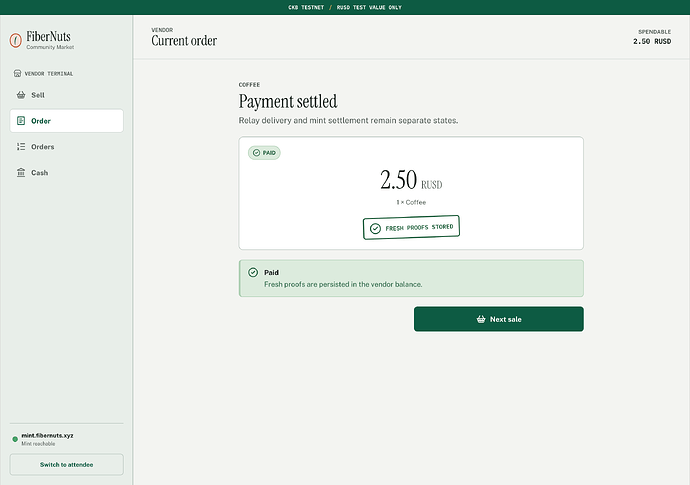Click the checkmark in Fresh Proofs Stored stamp
The width and height of the screenshot is (690, 485).
(x=375, y=228)
